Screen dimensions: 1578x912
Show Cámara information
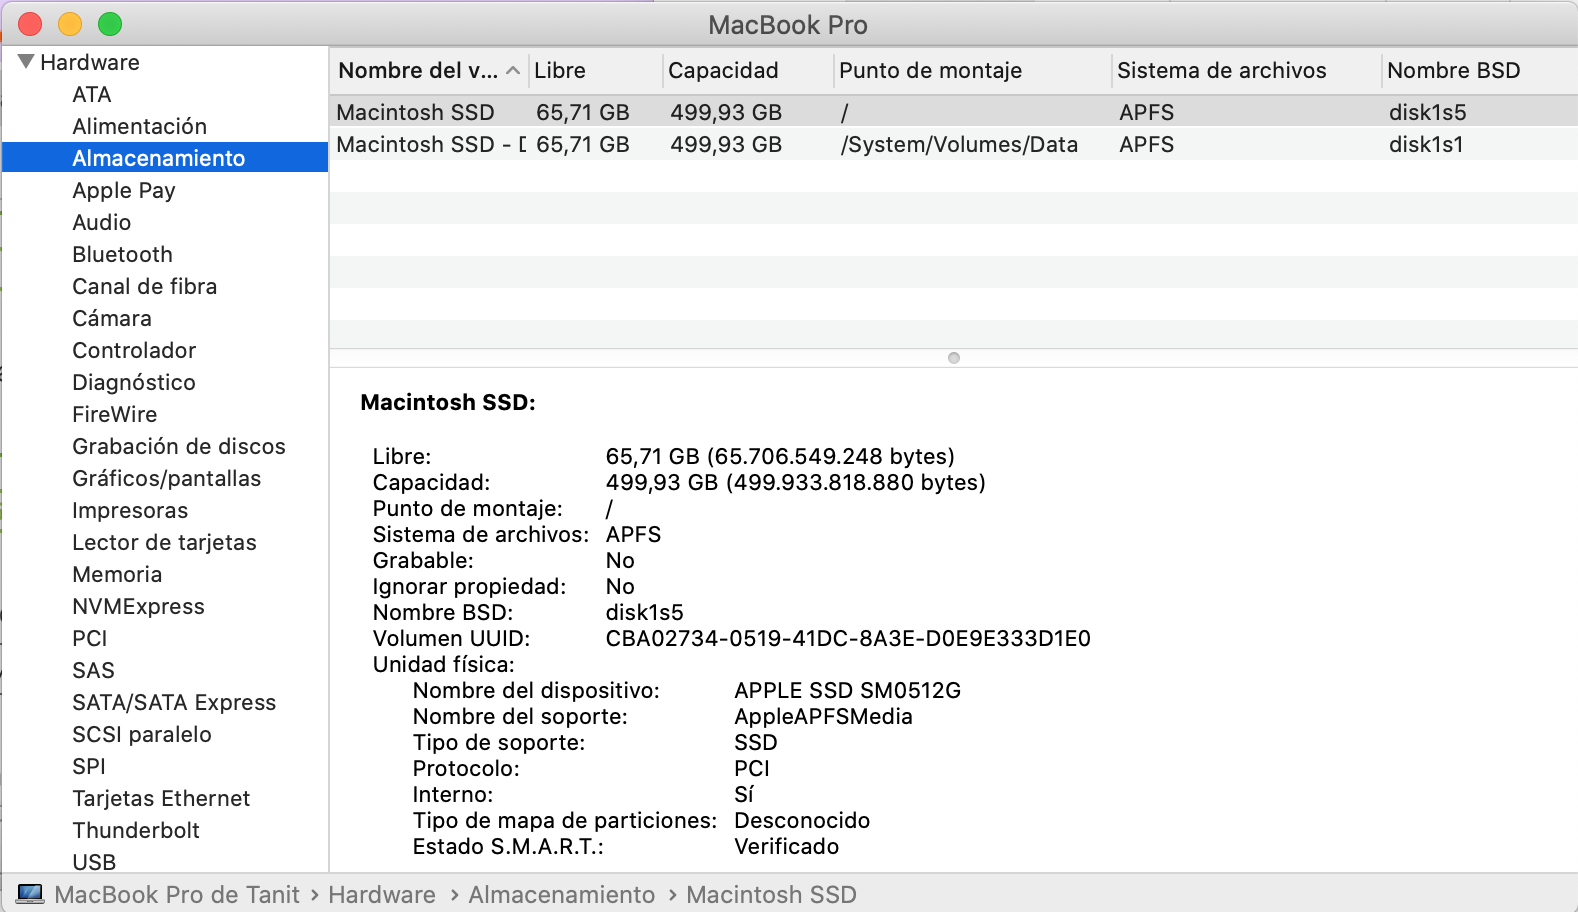[x=112, y=318]
